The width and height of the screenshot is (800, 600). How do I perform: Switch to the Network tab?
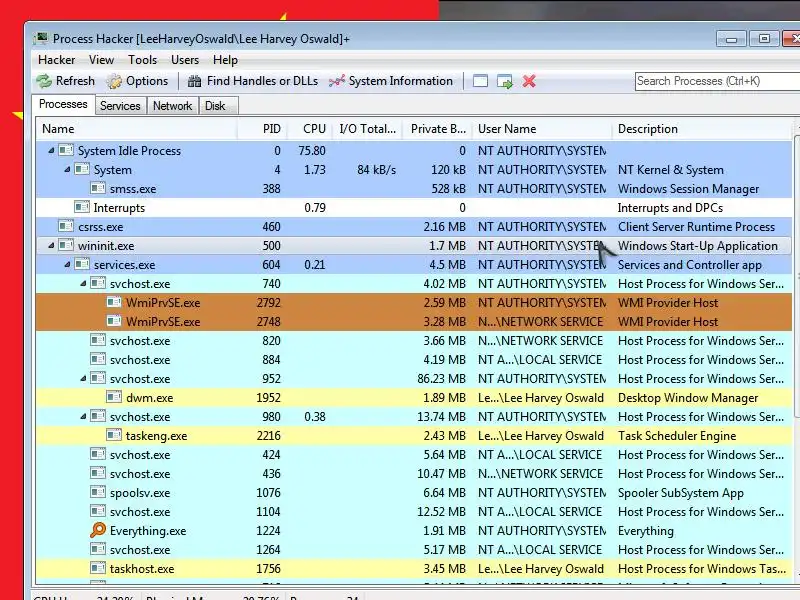point(172,106)
